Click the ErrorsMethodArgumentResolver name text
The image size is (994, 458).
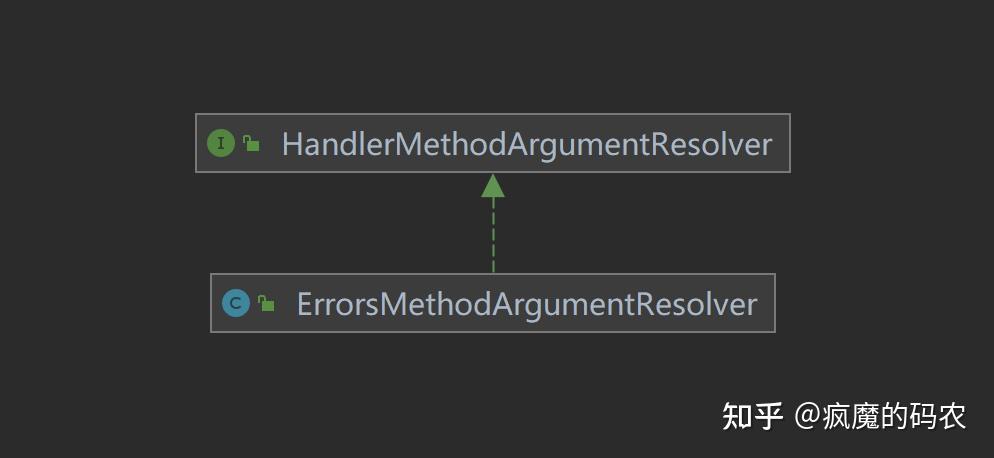527,304
